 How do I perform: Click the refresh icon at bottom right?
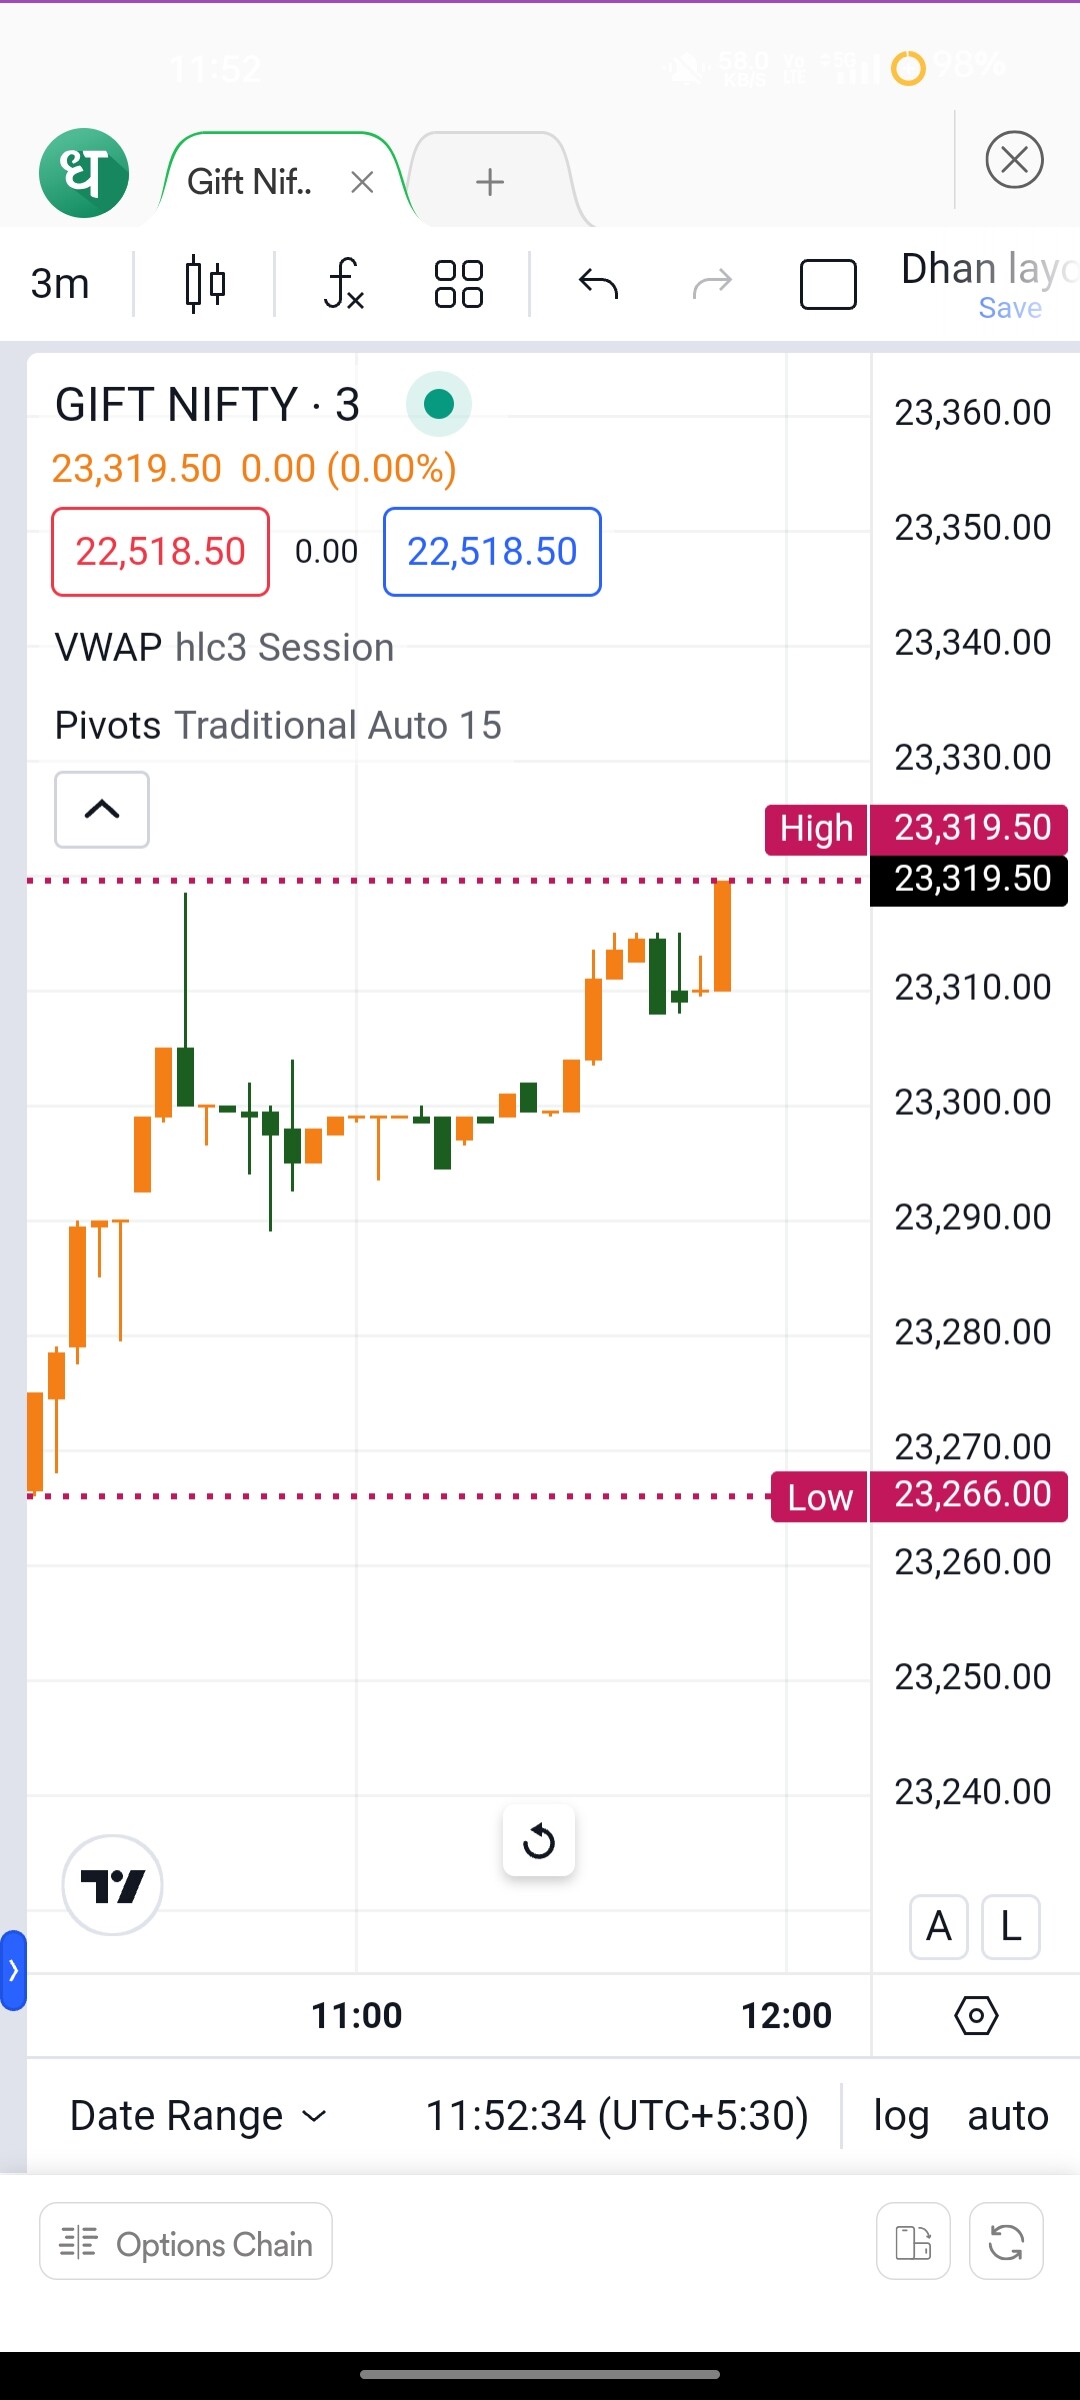[1006, 2241]
